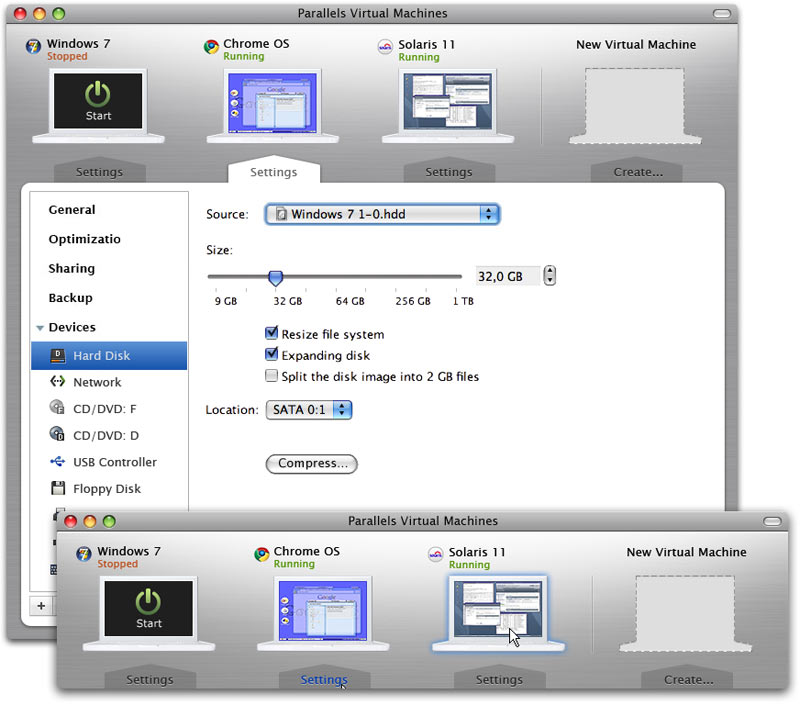Open the Network device settings

pos(97,382)
